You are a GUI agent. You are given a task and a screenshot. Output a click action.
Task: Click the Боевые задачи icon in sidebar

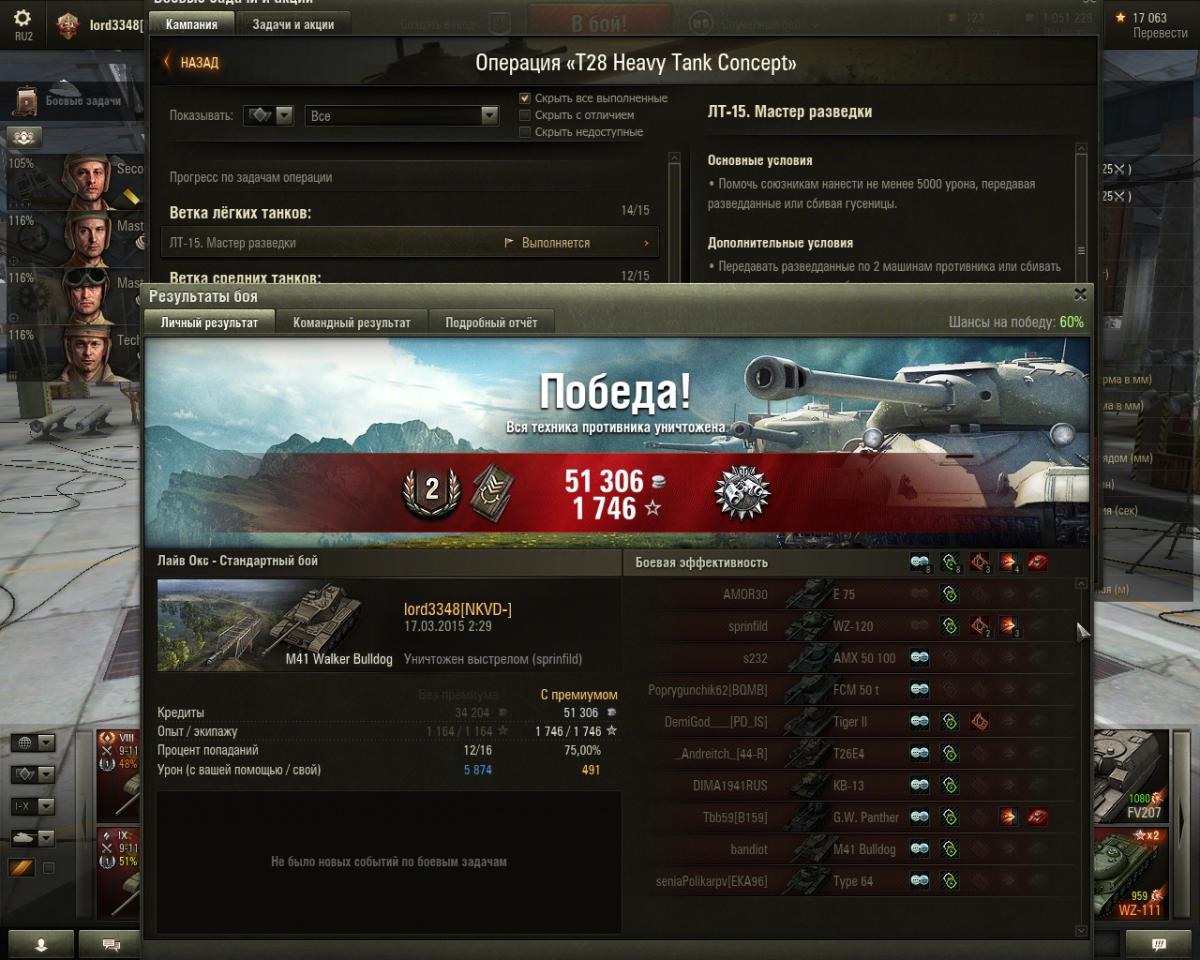pyautogui.click(x=27, y=101)
